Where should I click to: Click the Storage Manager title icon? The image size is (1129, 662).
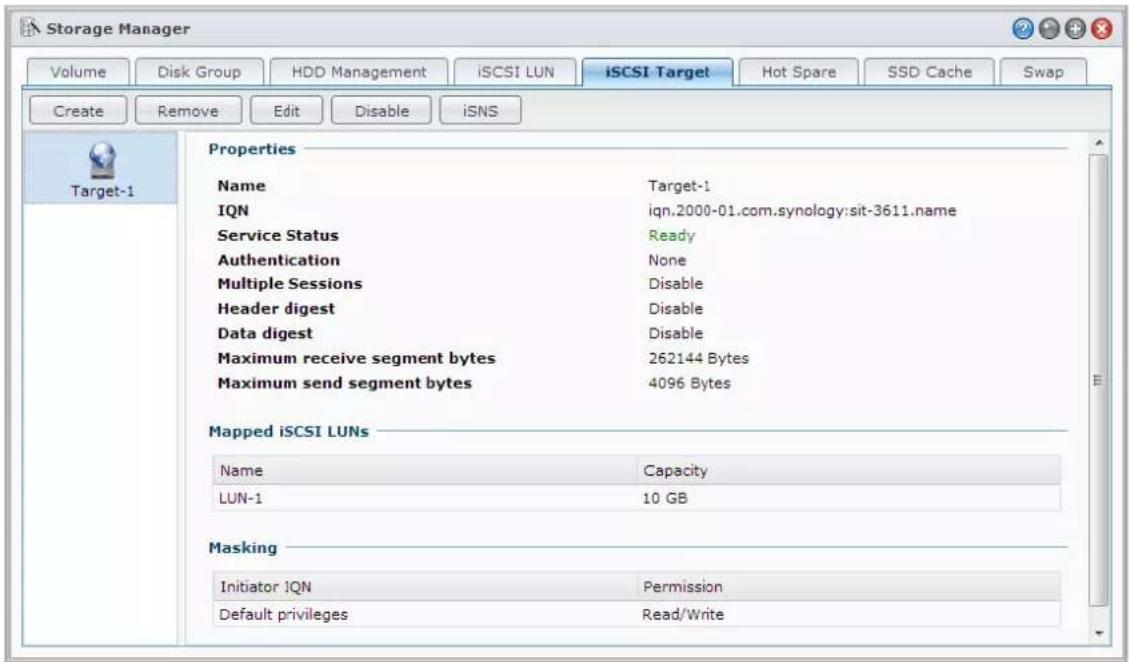(30, 28)
